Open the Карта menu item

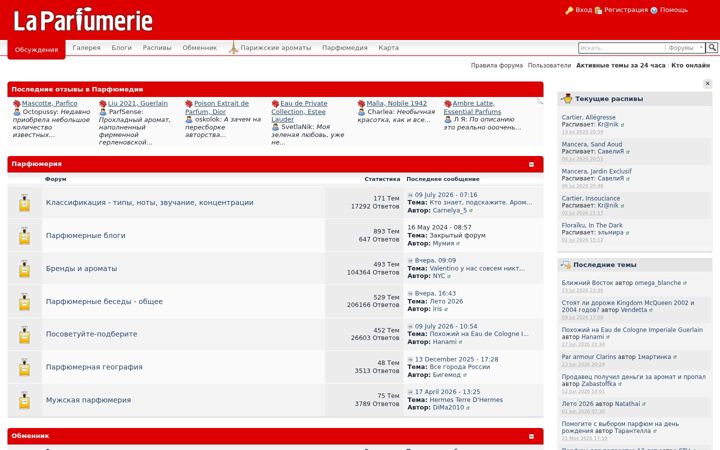pos(388,47)
